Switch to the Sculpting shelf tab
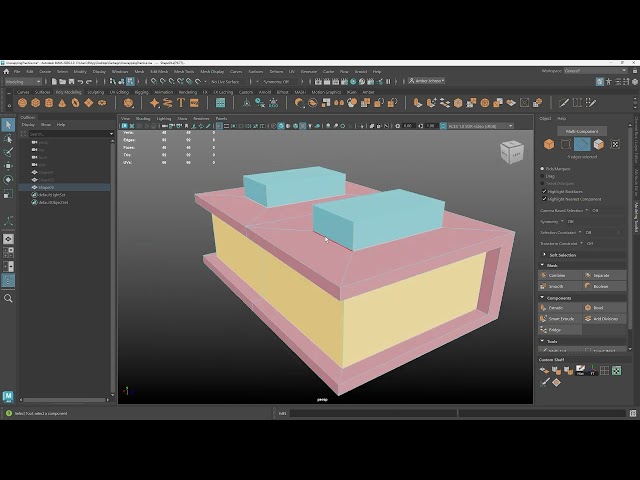Viewport: 640px width, 480px height. (96, 92)
